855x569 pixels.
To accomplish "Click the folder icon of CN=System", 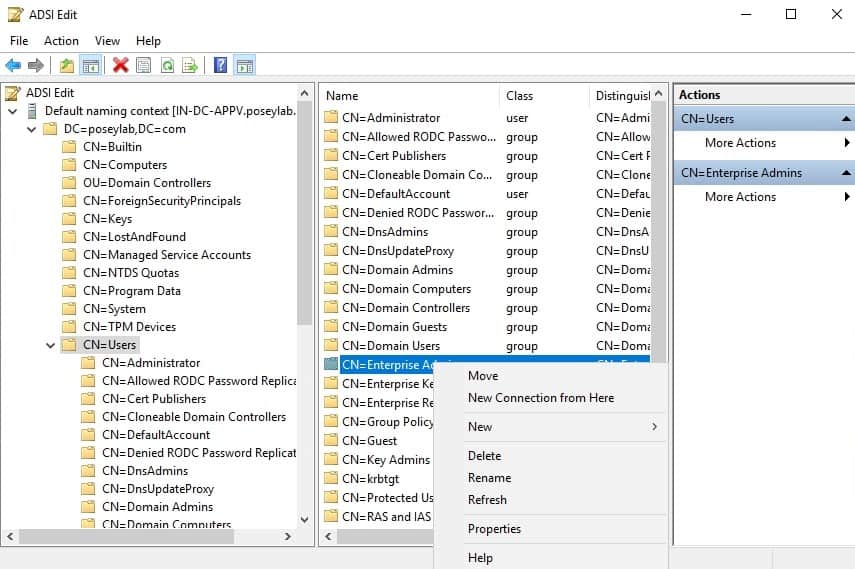I will (x=69, y=309).
